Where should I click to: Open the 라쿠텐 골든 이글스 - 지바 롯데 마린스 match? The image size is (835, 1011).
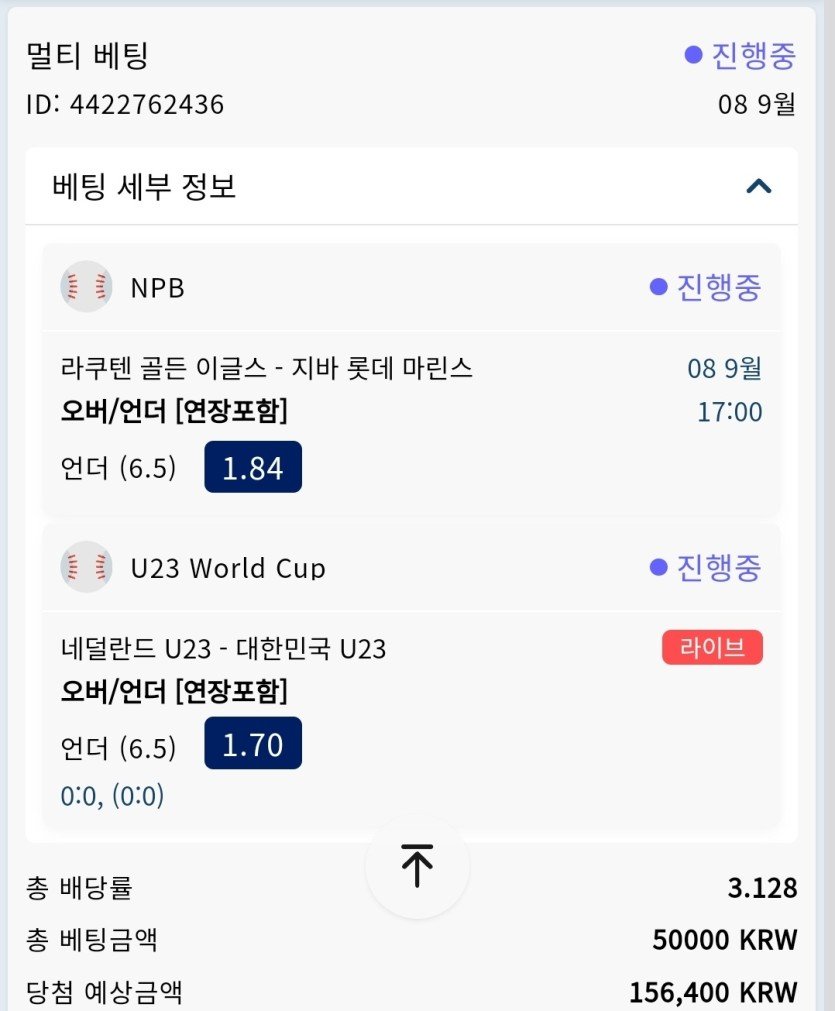267,369
